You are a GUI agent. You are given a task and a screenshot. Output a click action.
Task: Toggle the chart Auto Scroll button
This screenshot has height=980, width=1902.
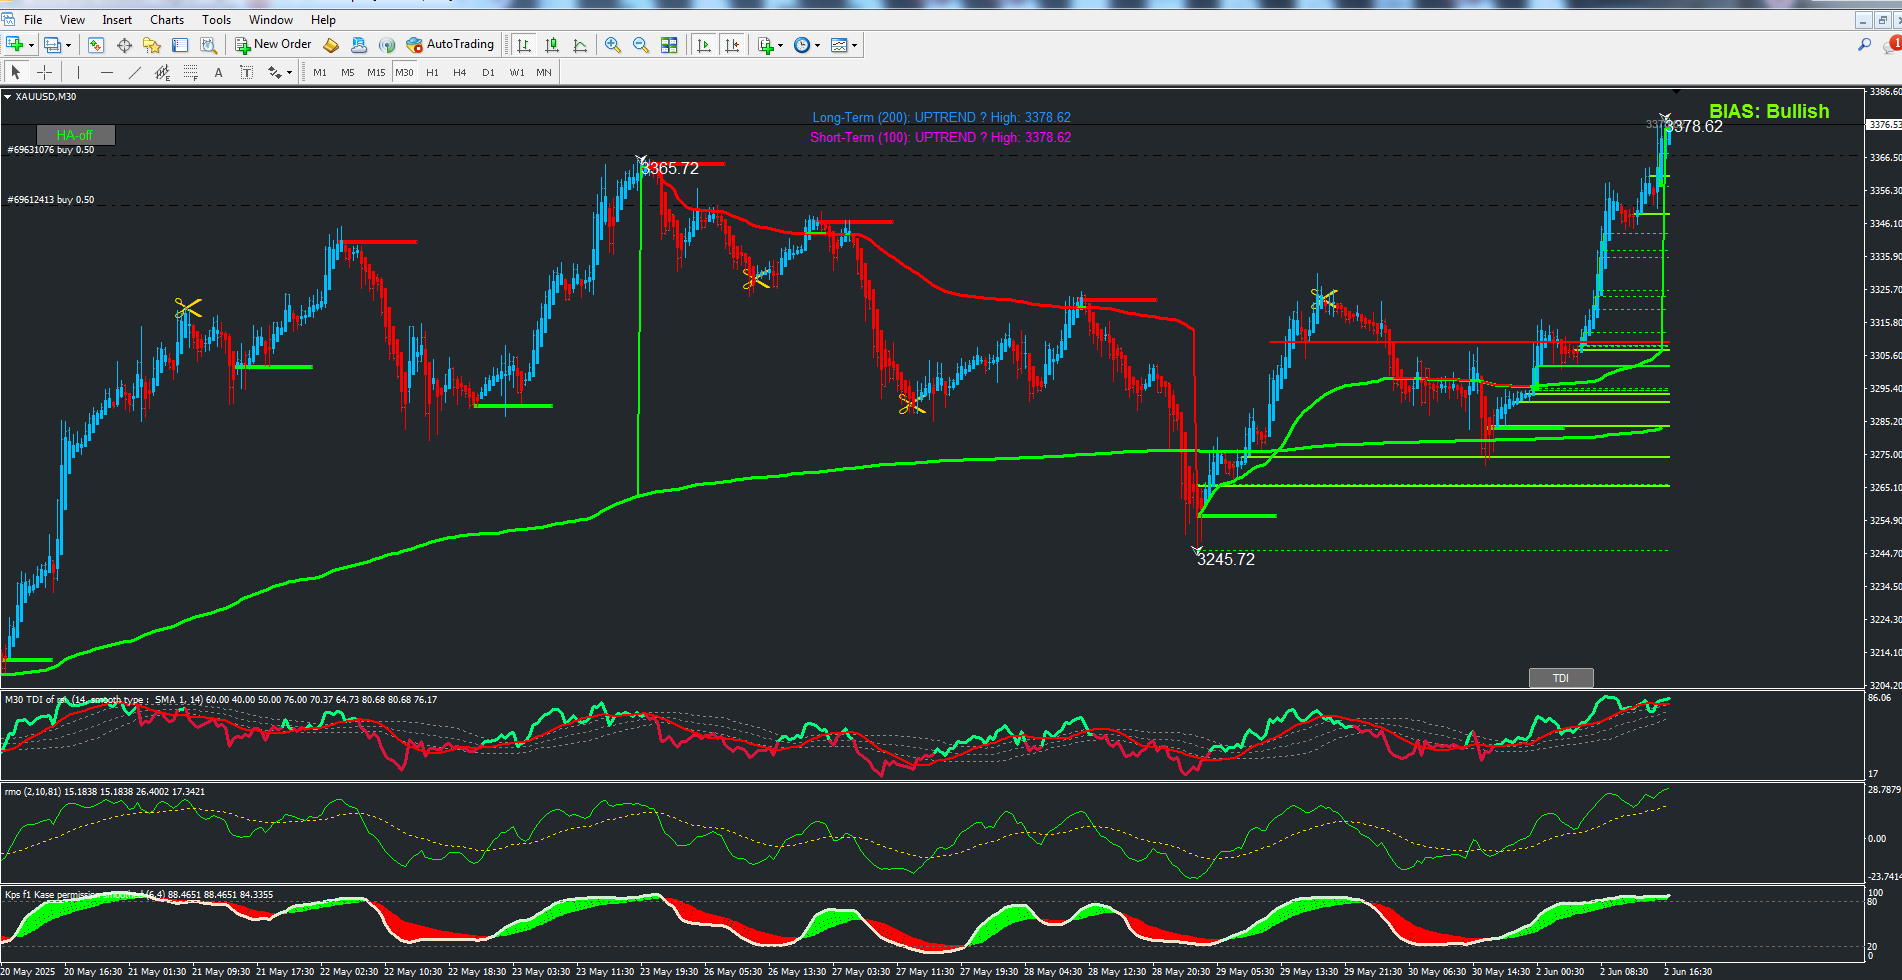(704, 45)
